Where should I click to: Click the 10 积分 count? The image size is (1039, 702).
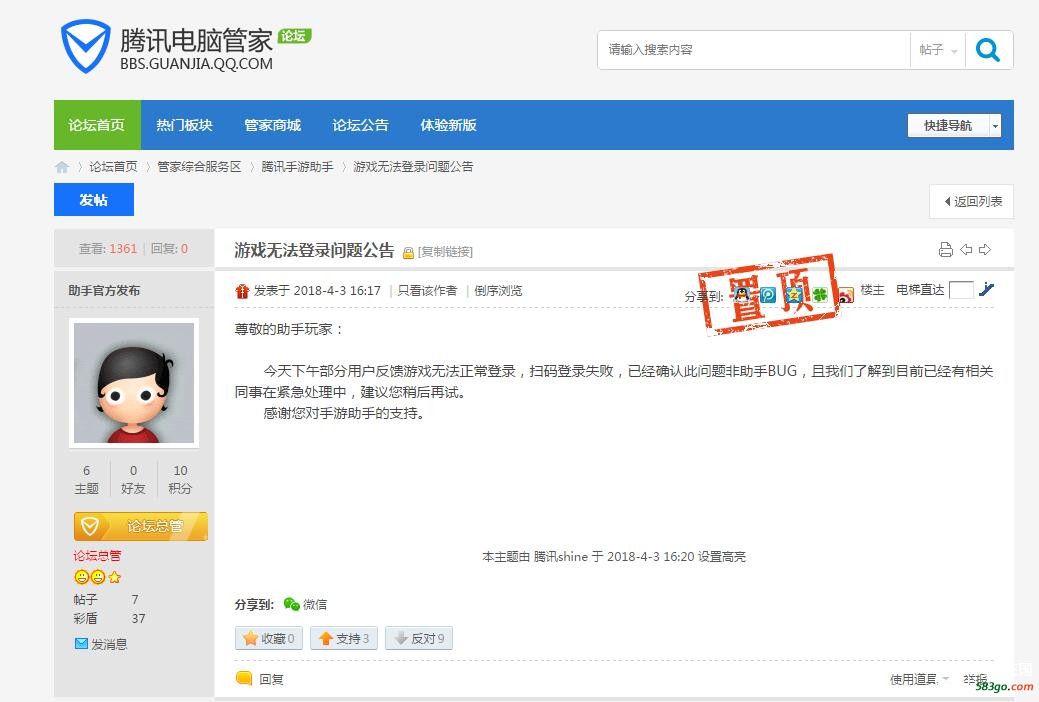[x=180, y=479]
